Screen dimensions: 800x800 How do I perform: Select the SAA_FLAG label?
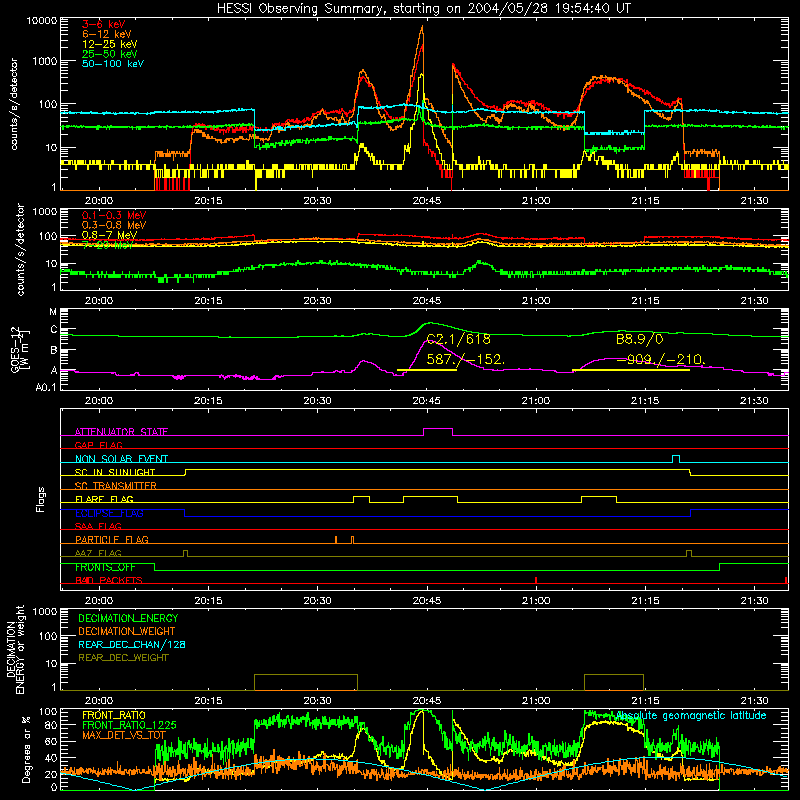[98, 526]
